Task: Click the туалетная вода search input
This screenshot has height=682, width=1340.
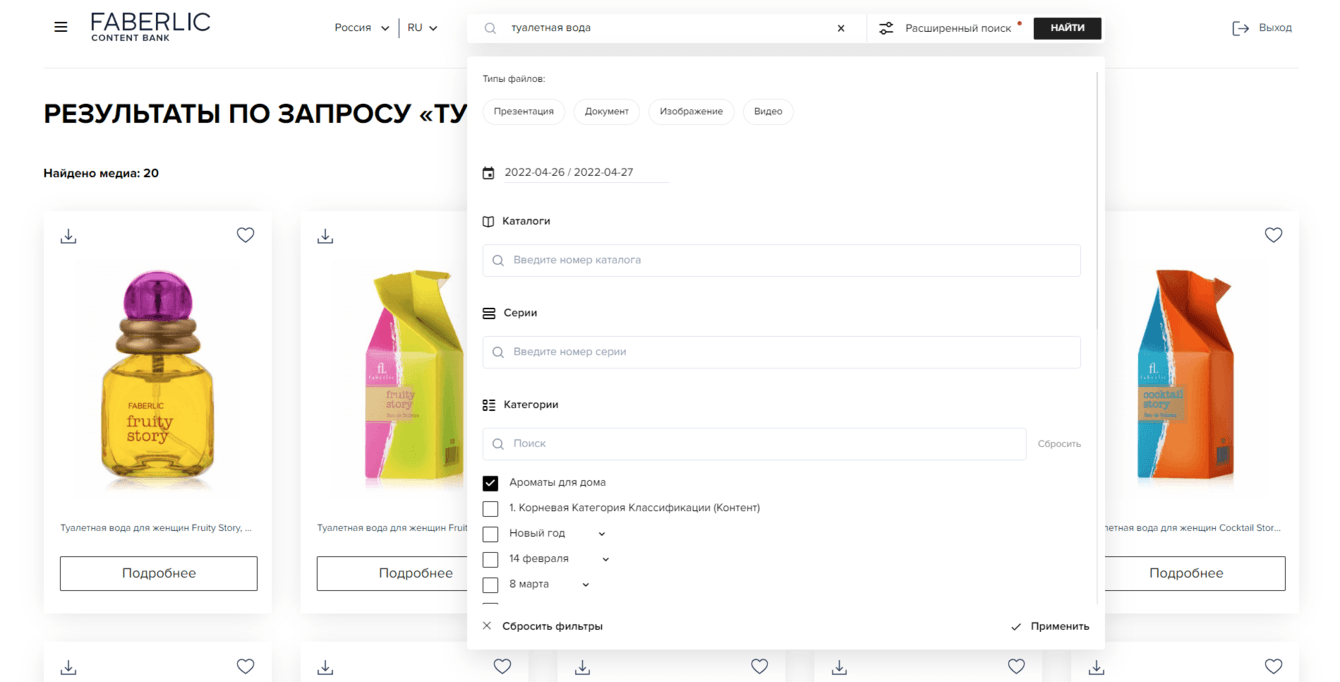Action: (x=670, y=28)
